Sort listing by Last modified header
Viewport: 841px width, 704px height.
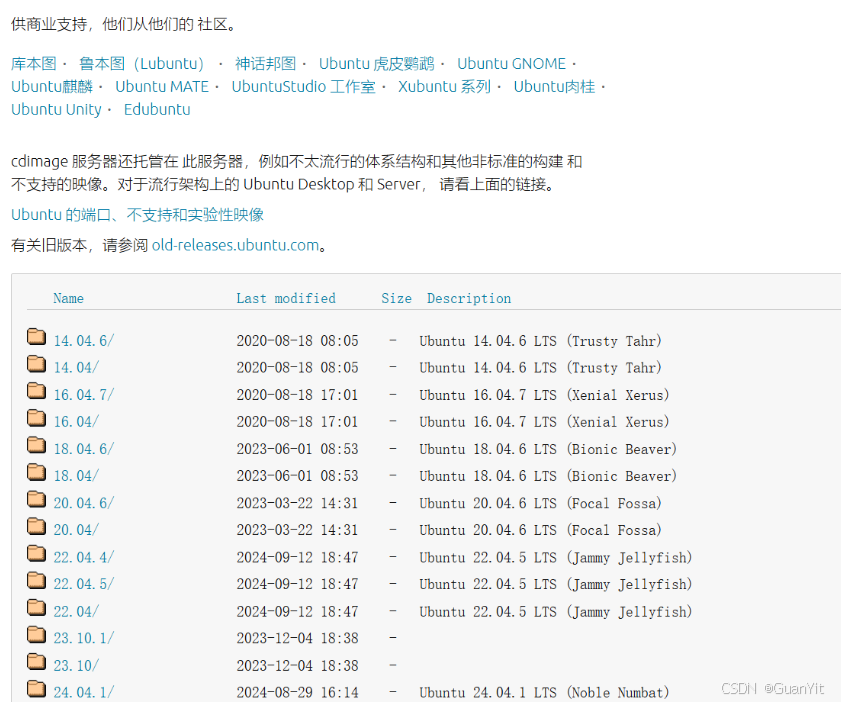click(x=286, y=299)
